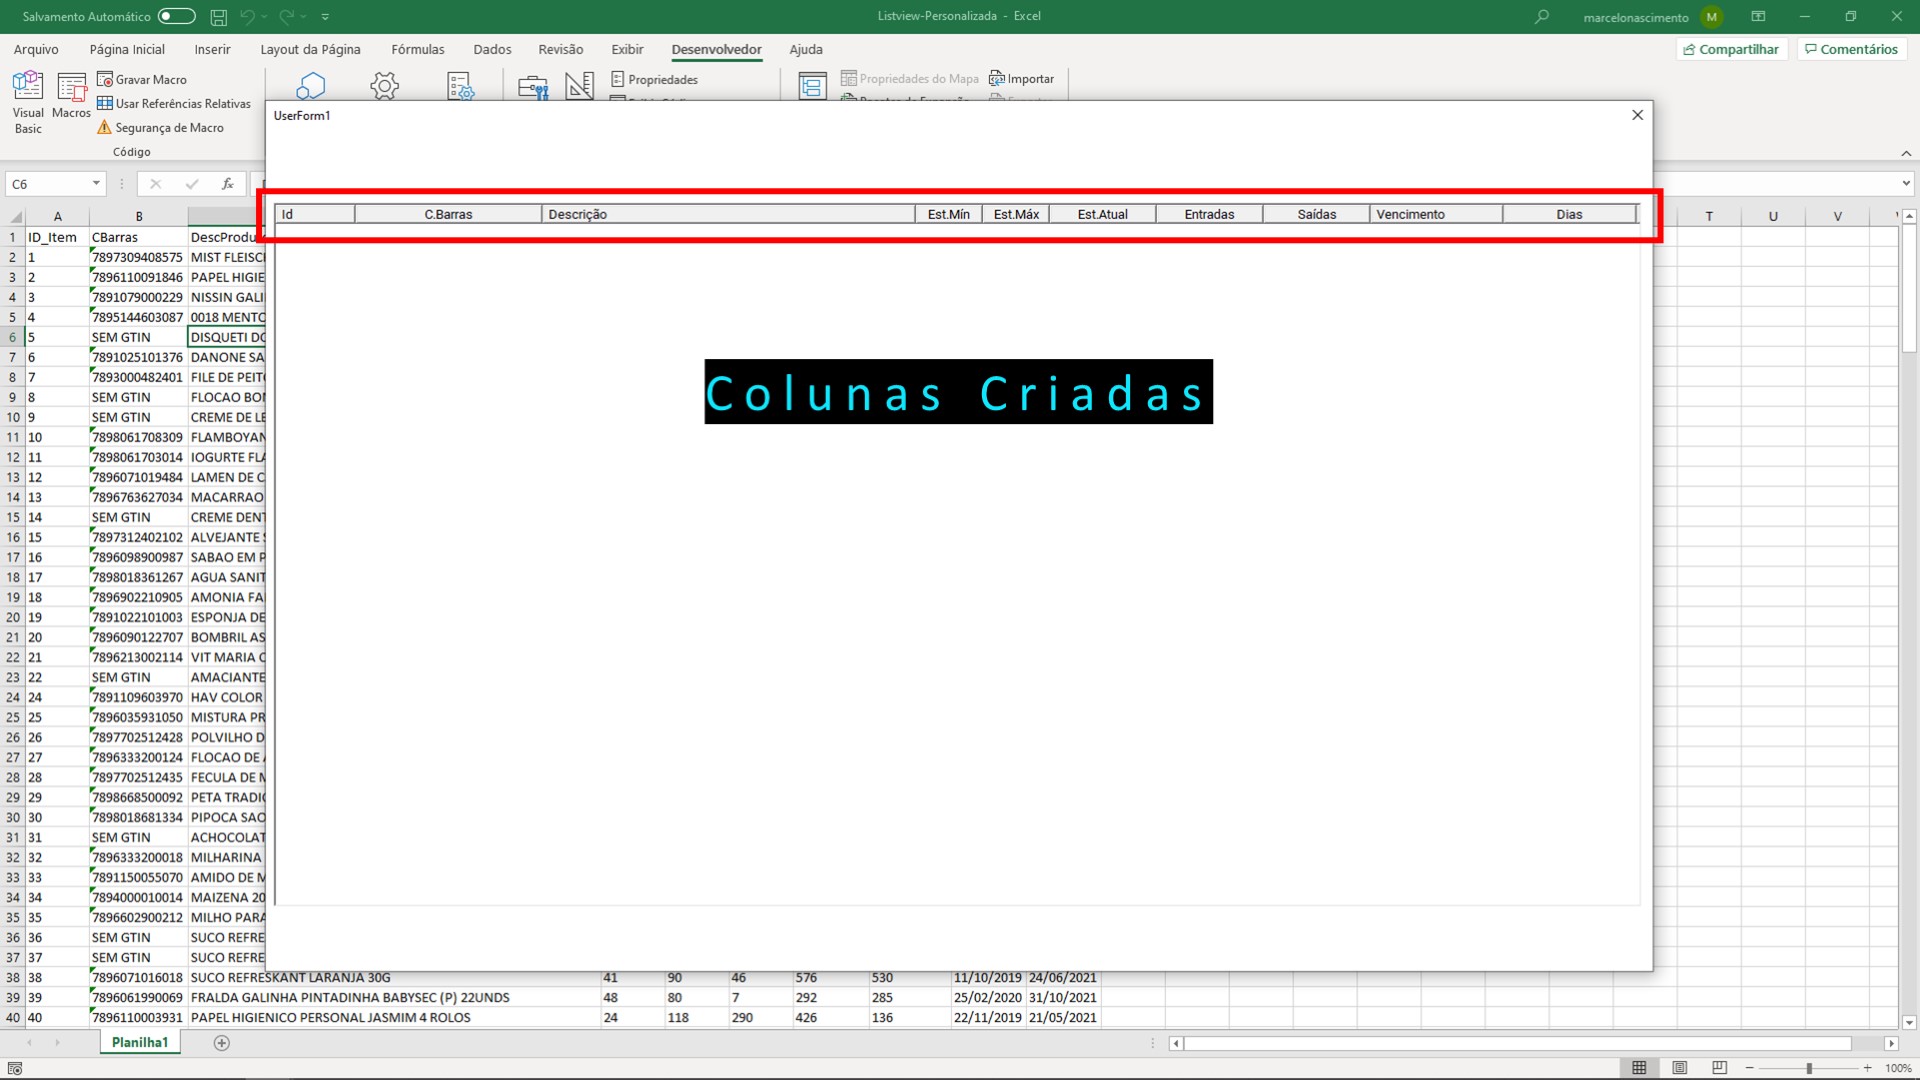Open the Undo history dropdown
Image resolution: width=1920 pixels, height=1080 pixels.
pyautogui.click(x=265, y=16)
